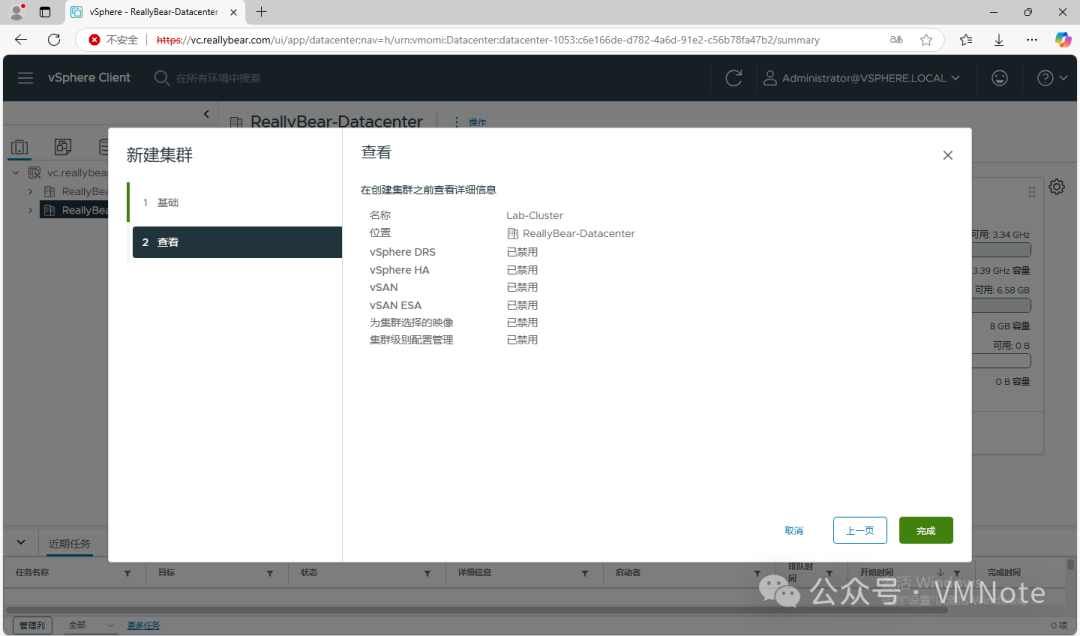
Task: Select the vc.reallybear vCenter tree item
Action: click(x=69, y=172)
